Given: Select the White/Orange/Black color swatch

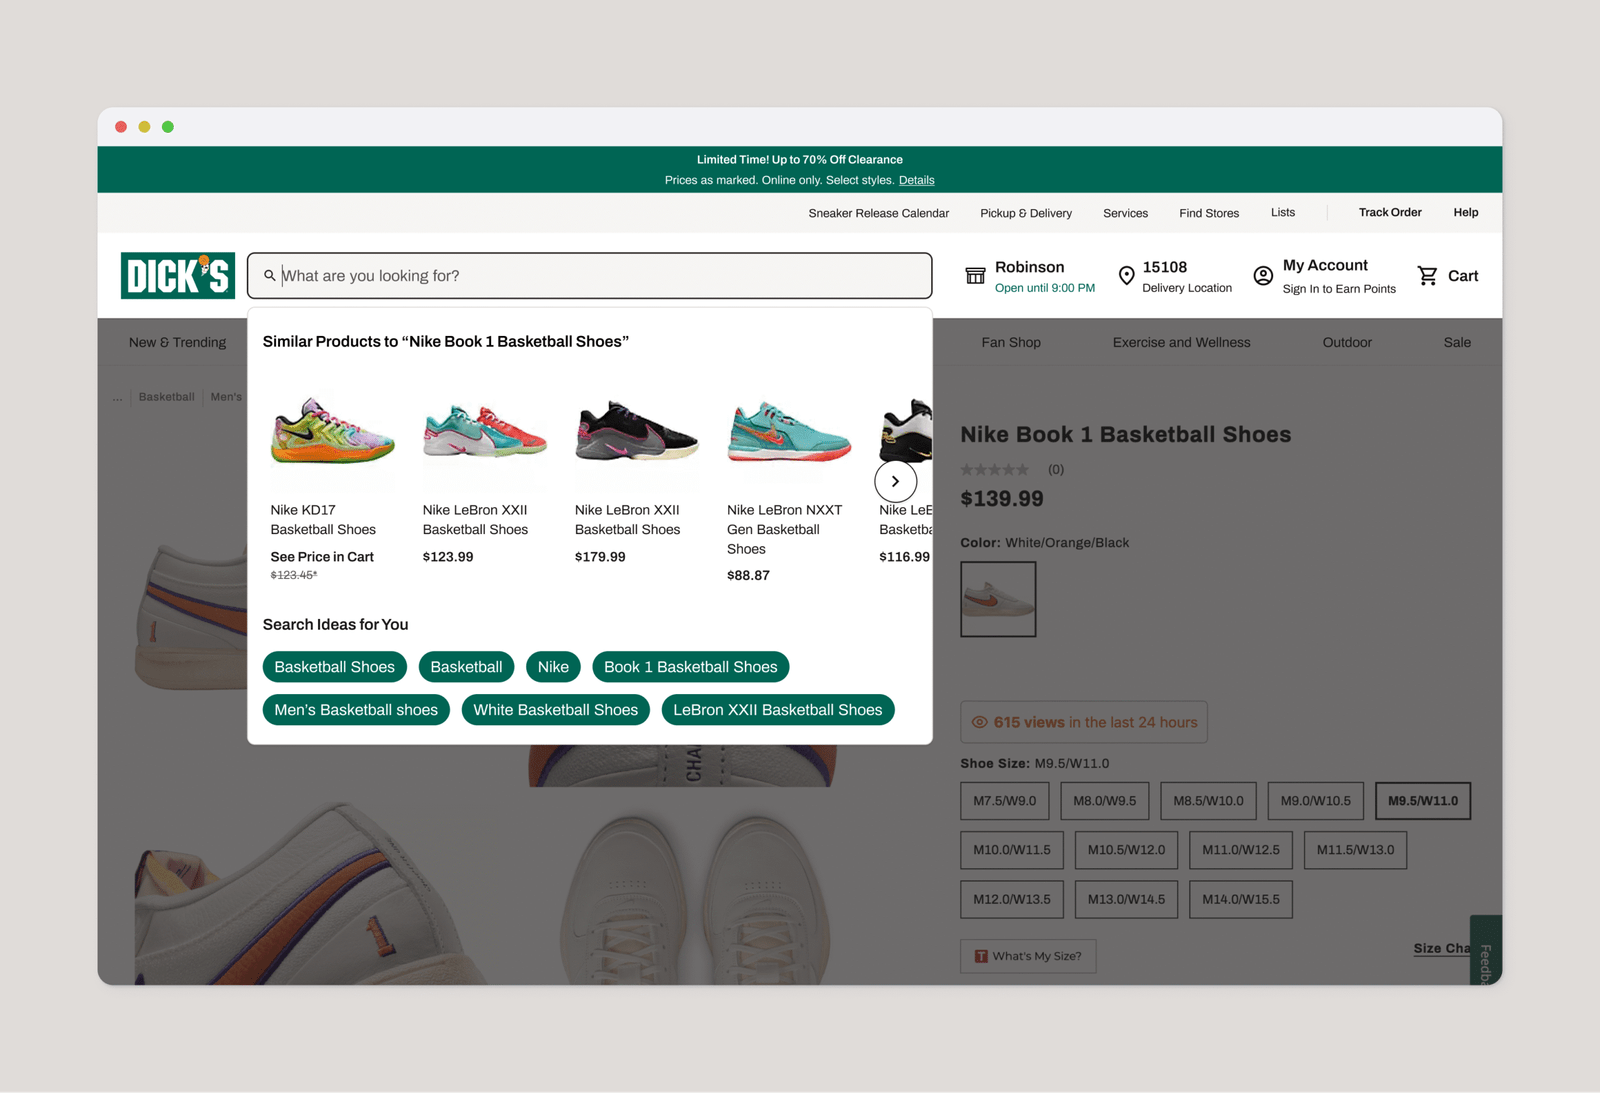Looking at the screenshot, I should point(998,599).
